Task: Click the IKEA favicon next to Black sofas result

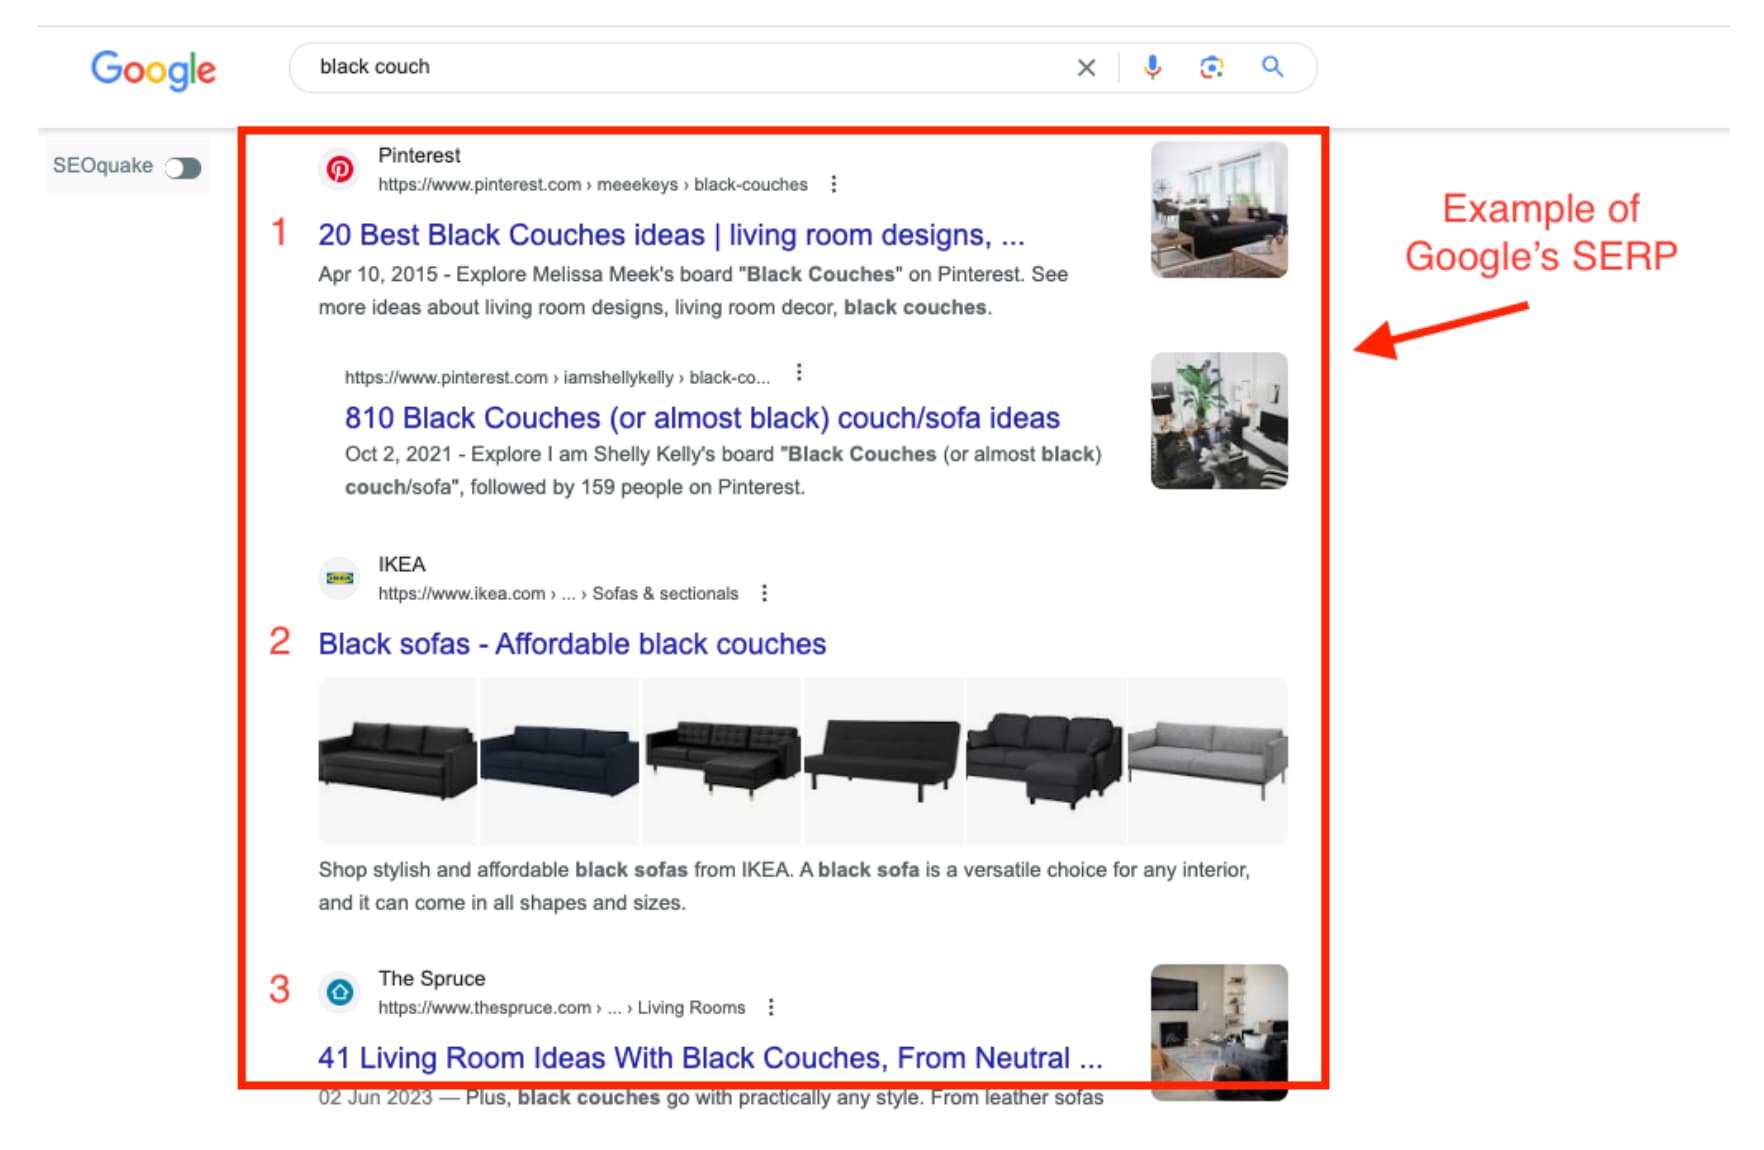Action: 341,578
